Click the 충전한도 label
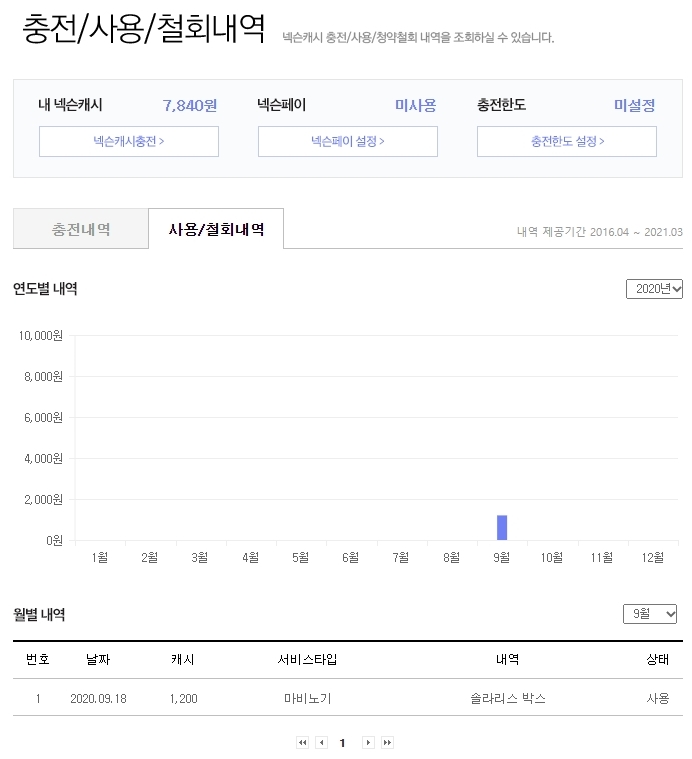The width and height of the screenshot is (692, 759). (x=501, y=105)
